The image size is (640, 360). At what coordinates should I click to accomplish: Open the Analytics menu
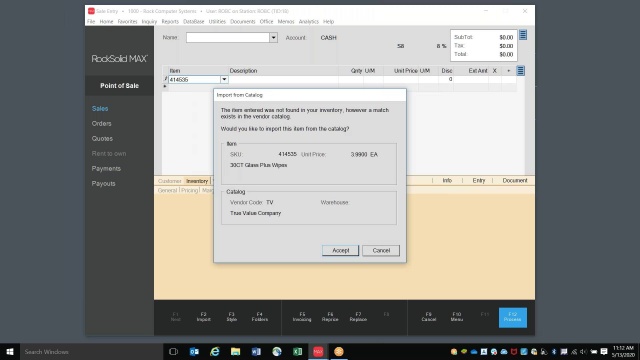[309, 22]
